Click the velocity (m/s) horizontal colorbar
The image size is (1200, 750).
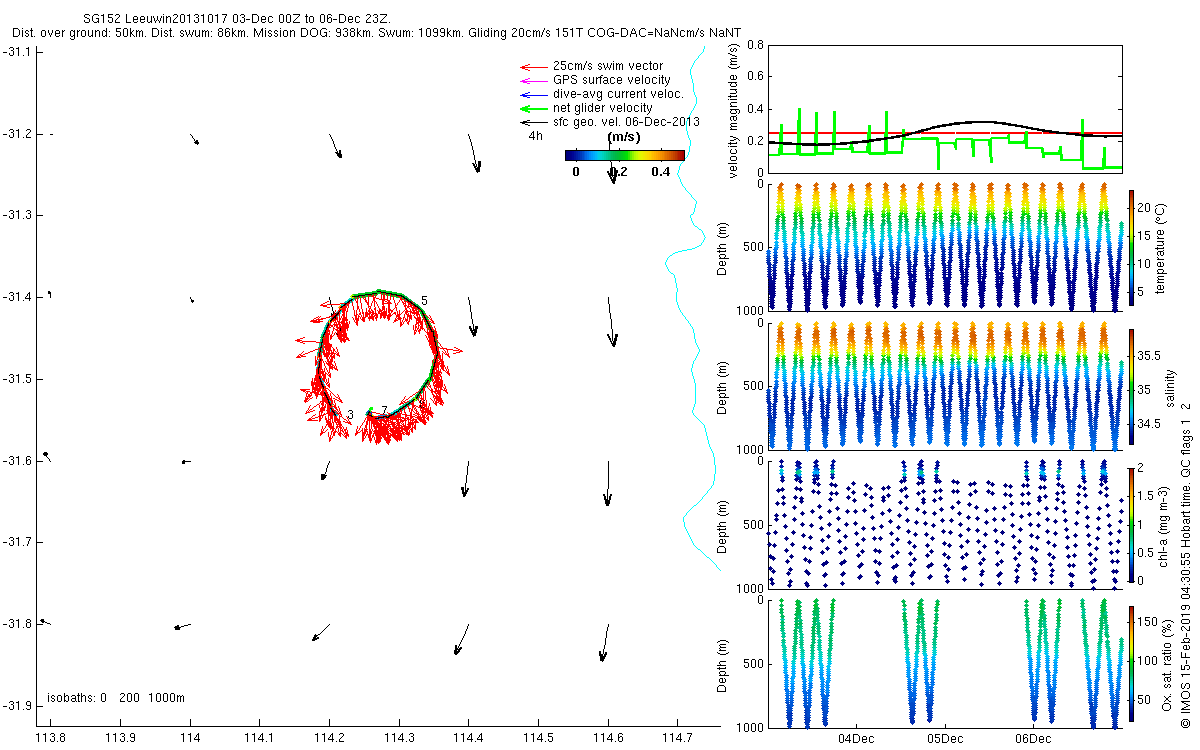625,155
